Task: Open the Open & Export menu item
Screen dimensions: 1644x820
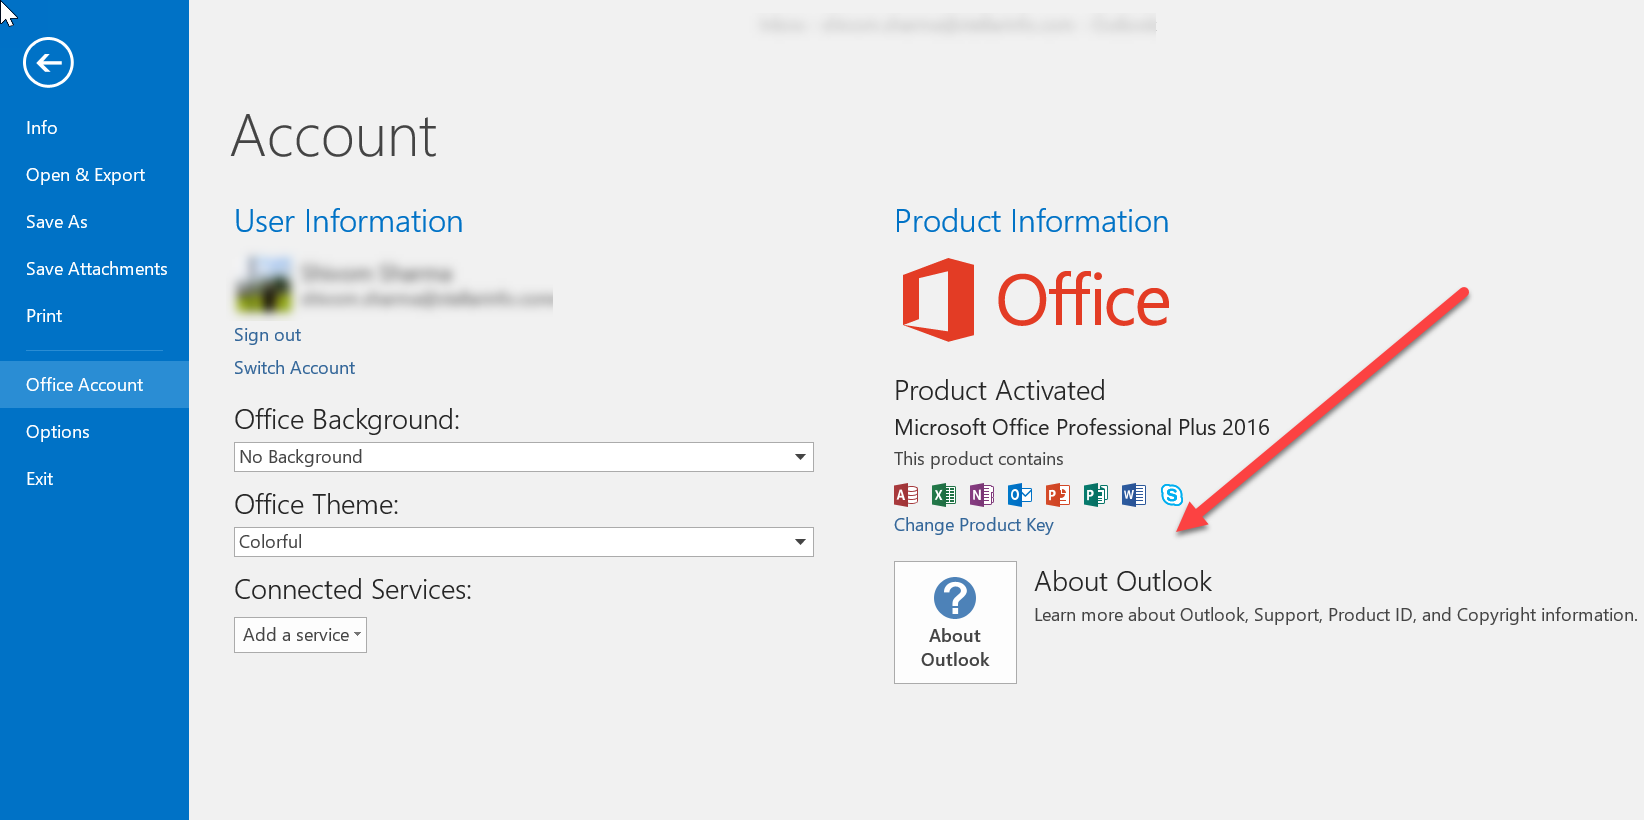Action: click(86, 175)
